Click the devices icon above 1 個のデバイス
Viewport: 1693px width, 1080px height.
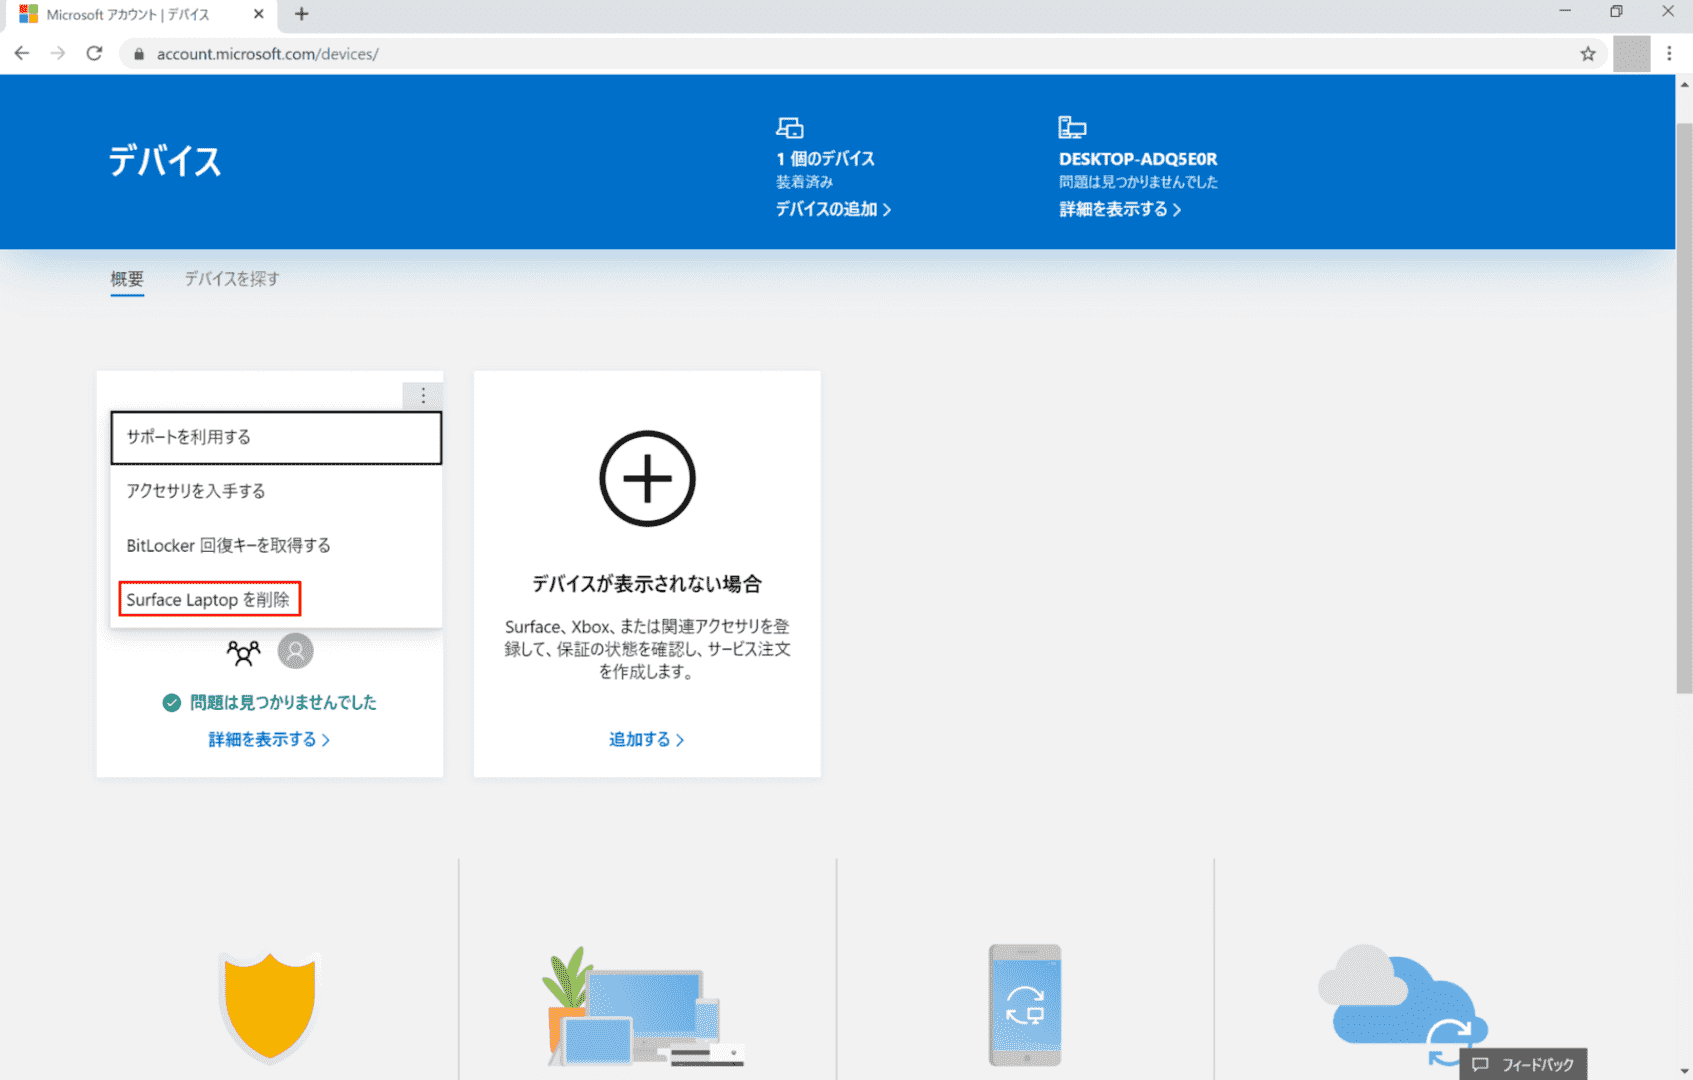coord(790,128)
